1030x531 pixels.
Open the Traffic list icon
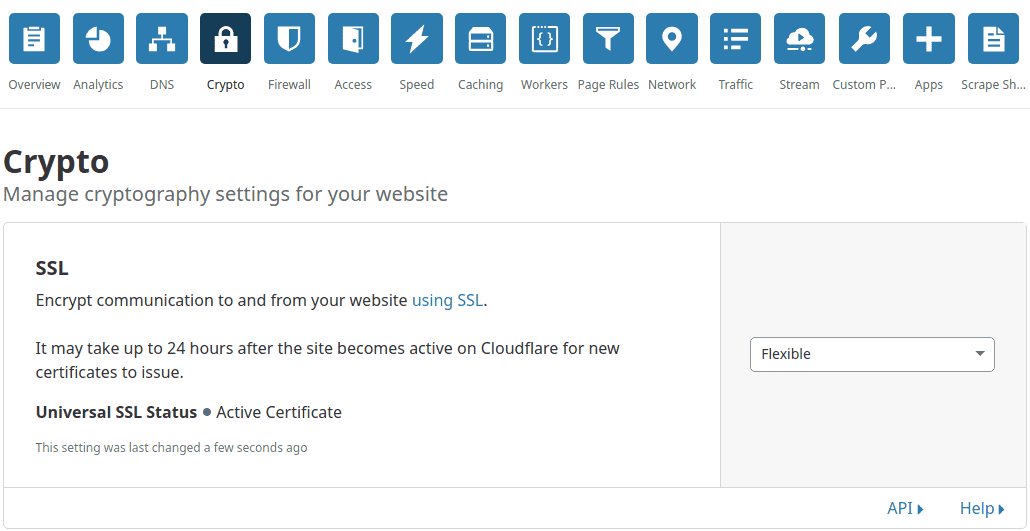[x=736, y=39]
